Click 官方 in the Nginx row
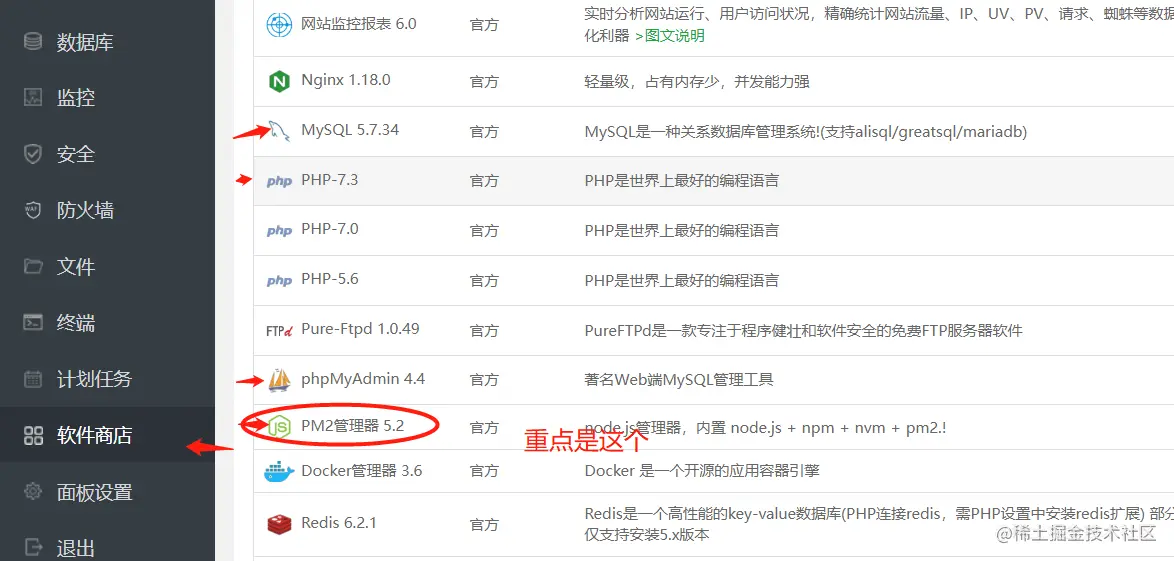The width and height of the screenshot is (1174, 561). point(484,82)
